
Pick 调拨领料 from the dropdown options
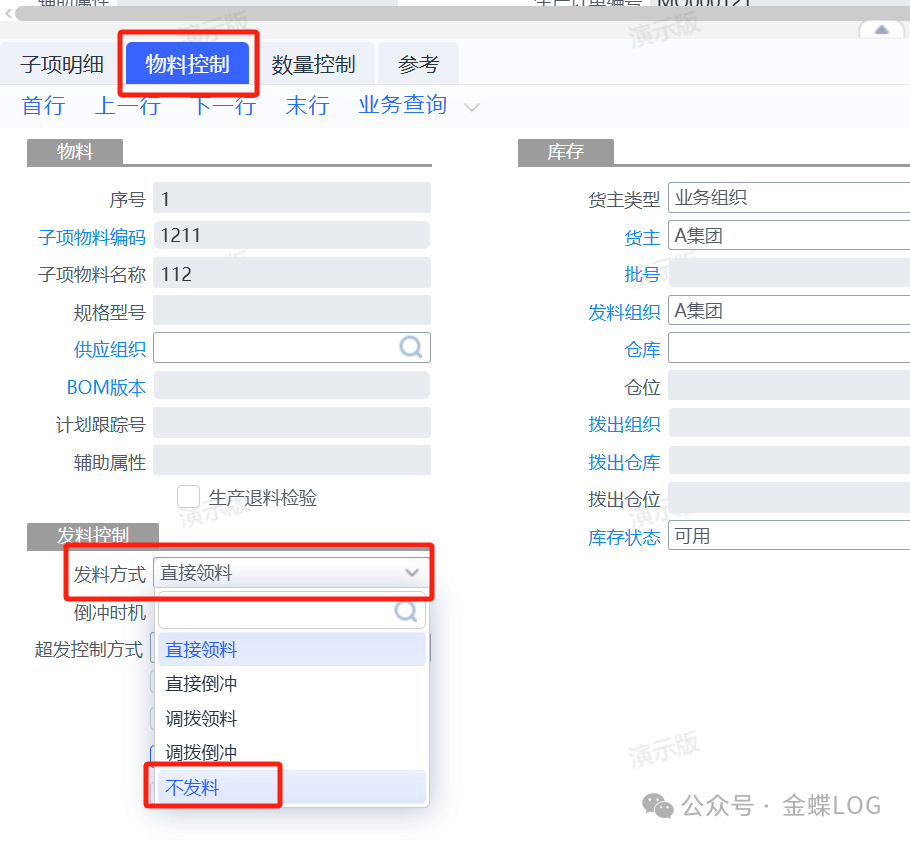[x=201, y=718]
